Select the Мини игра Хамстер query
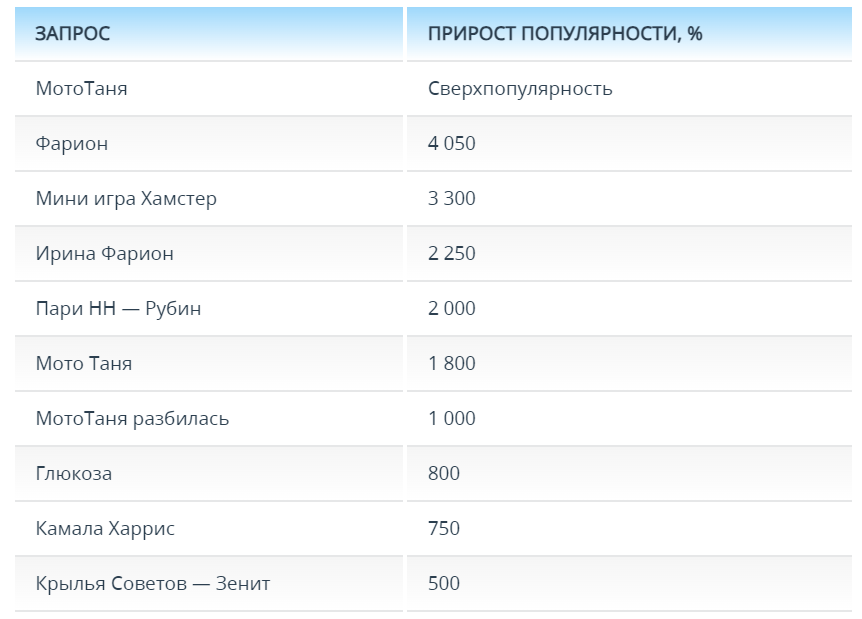 126,198
